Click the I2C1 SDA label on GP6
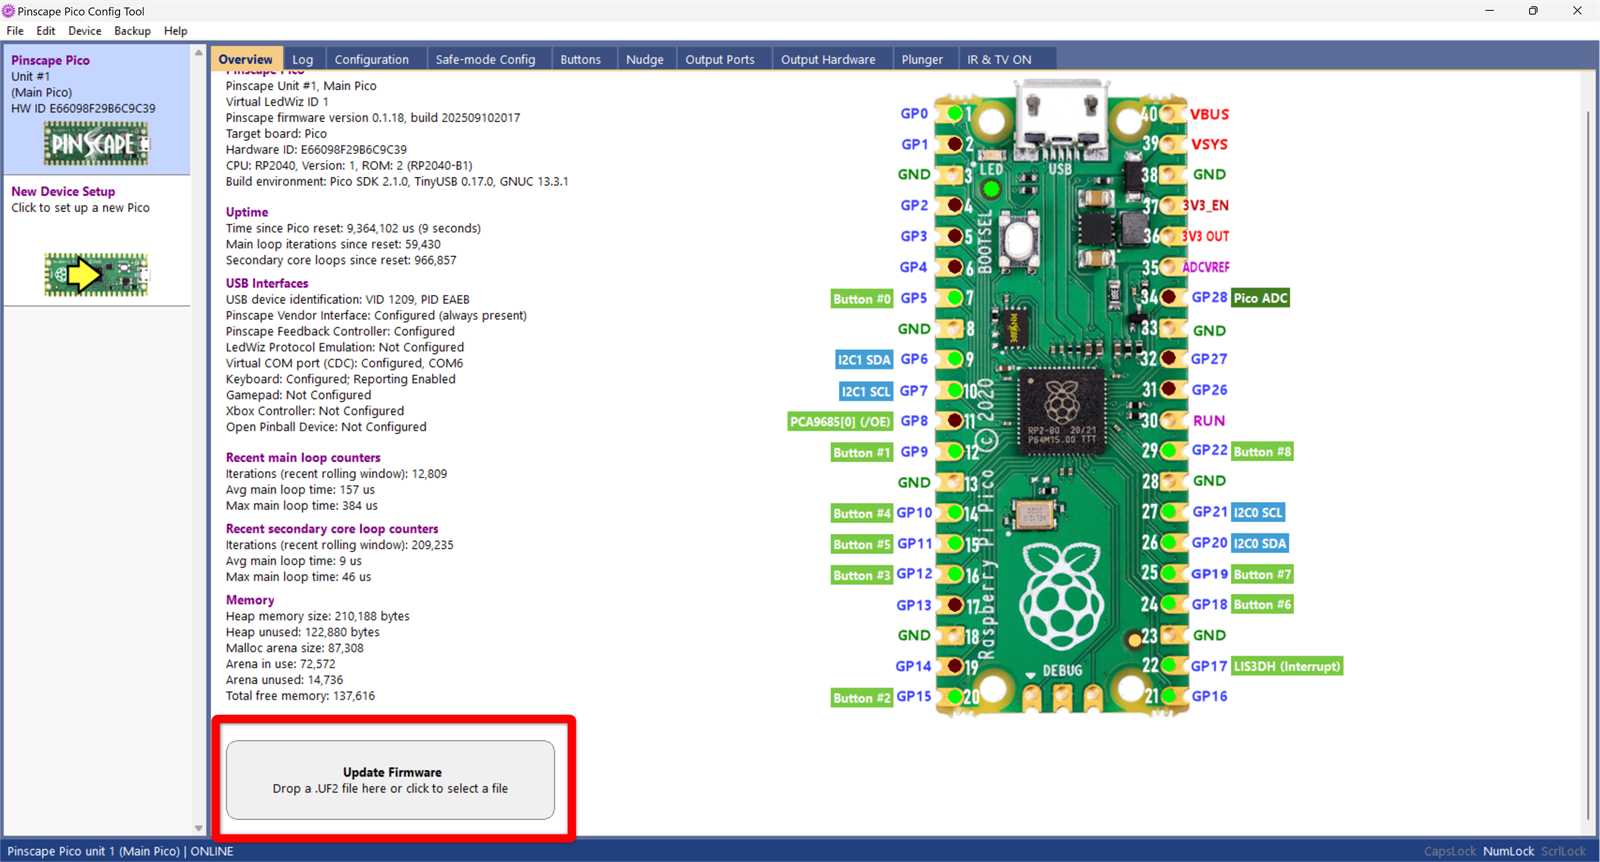1600x862 pixels. pyautogui.click(x=864, y=360)
